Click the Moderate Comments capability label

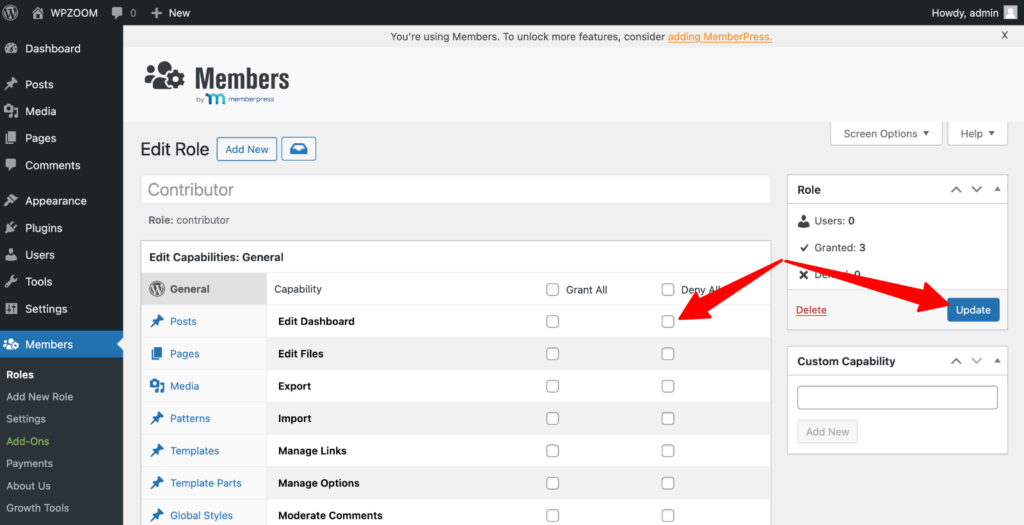coord(330,515)
